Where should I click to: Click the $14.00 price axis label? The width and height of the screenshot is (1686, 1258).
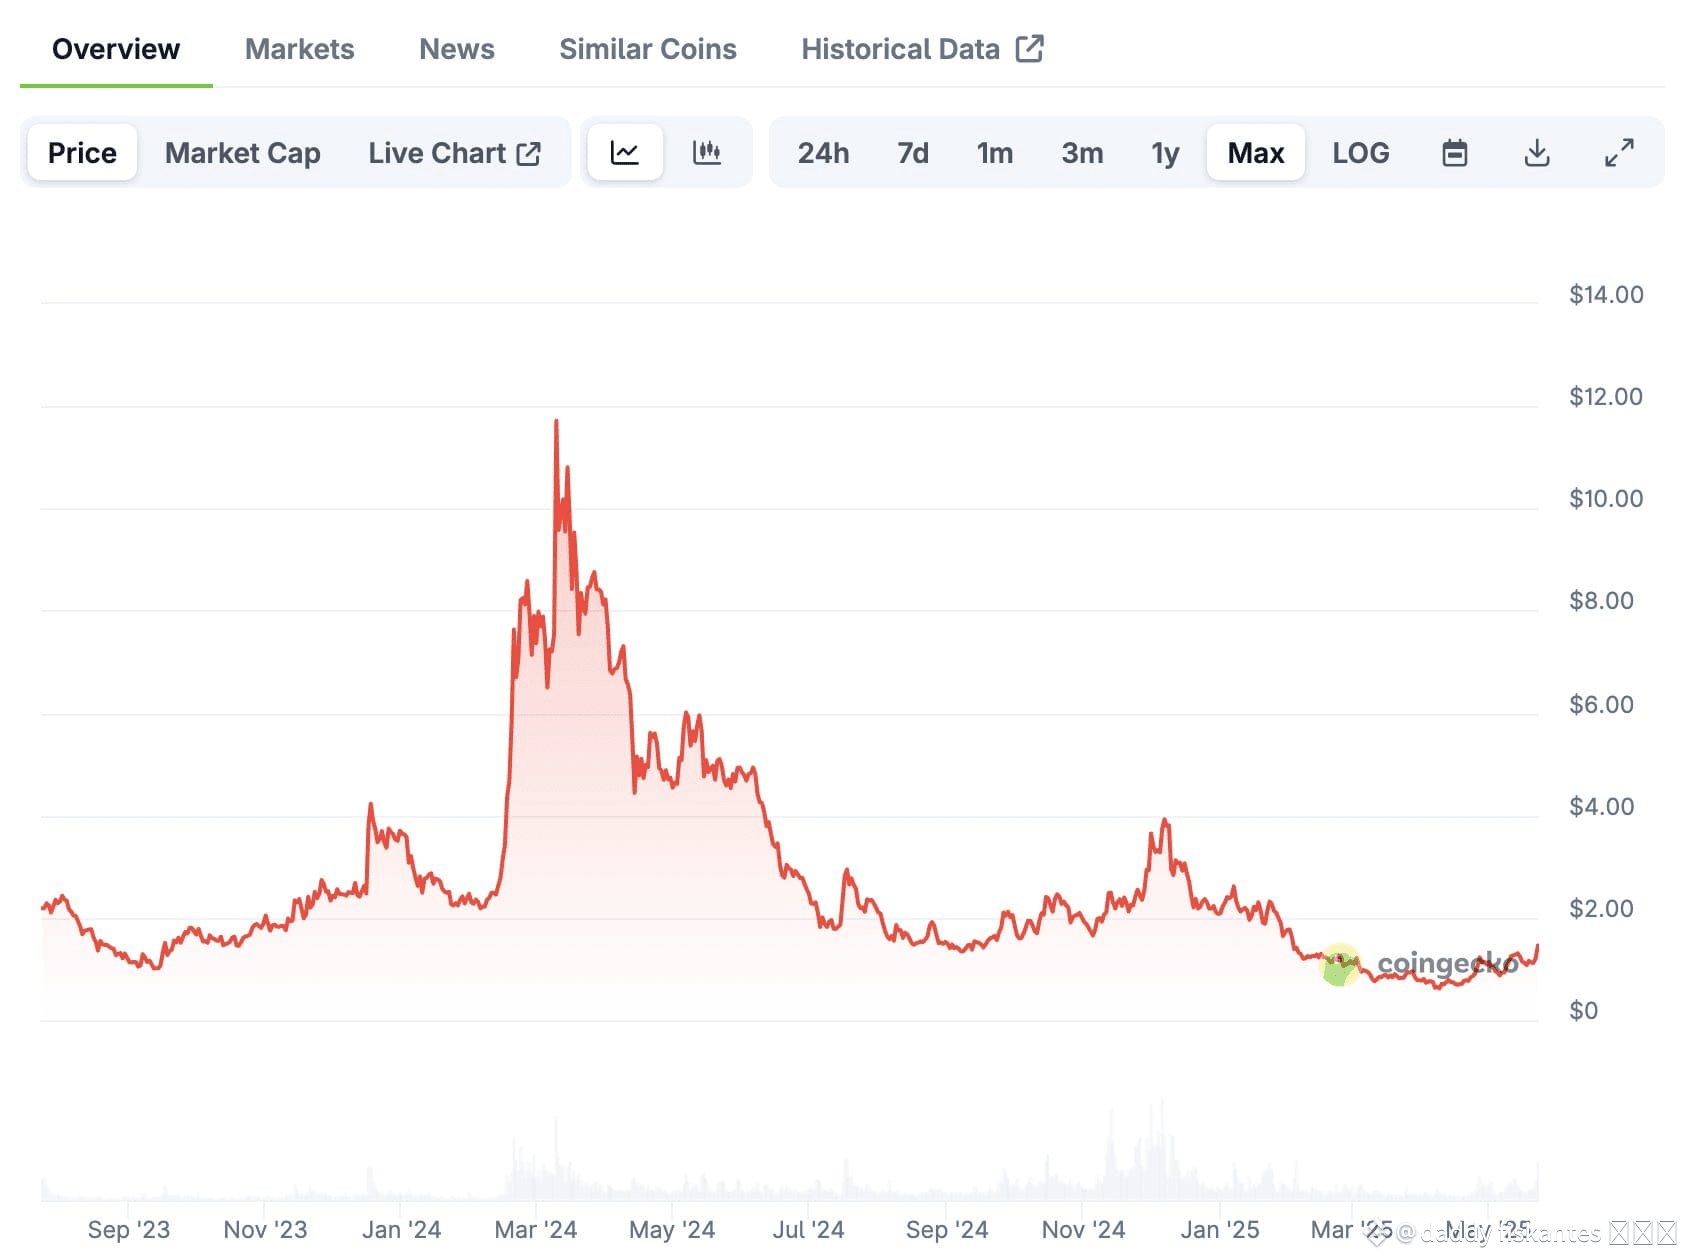pos(1606,294)
